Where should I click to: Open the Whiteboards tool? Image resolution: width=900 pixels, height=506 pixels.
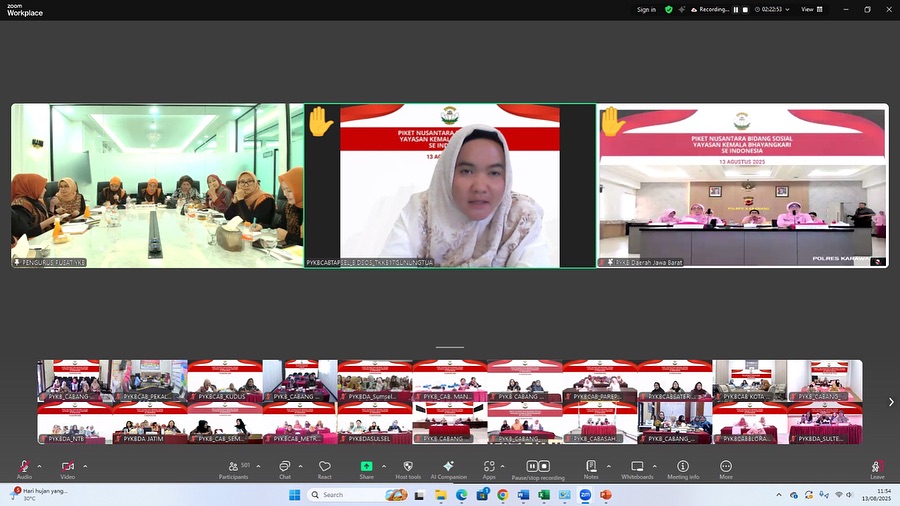pos(637,468)
